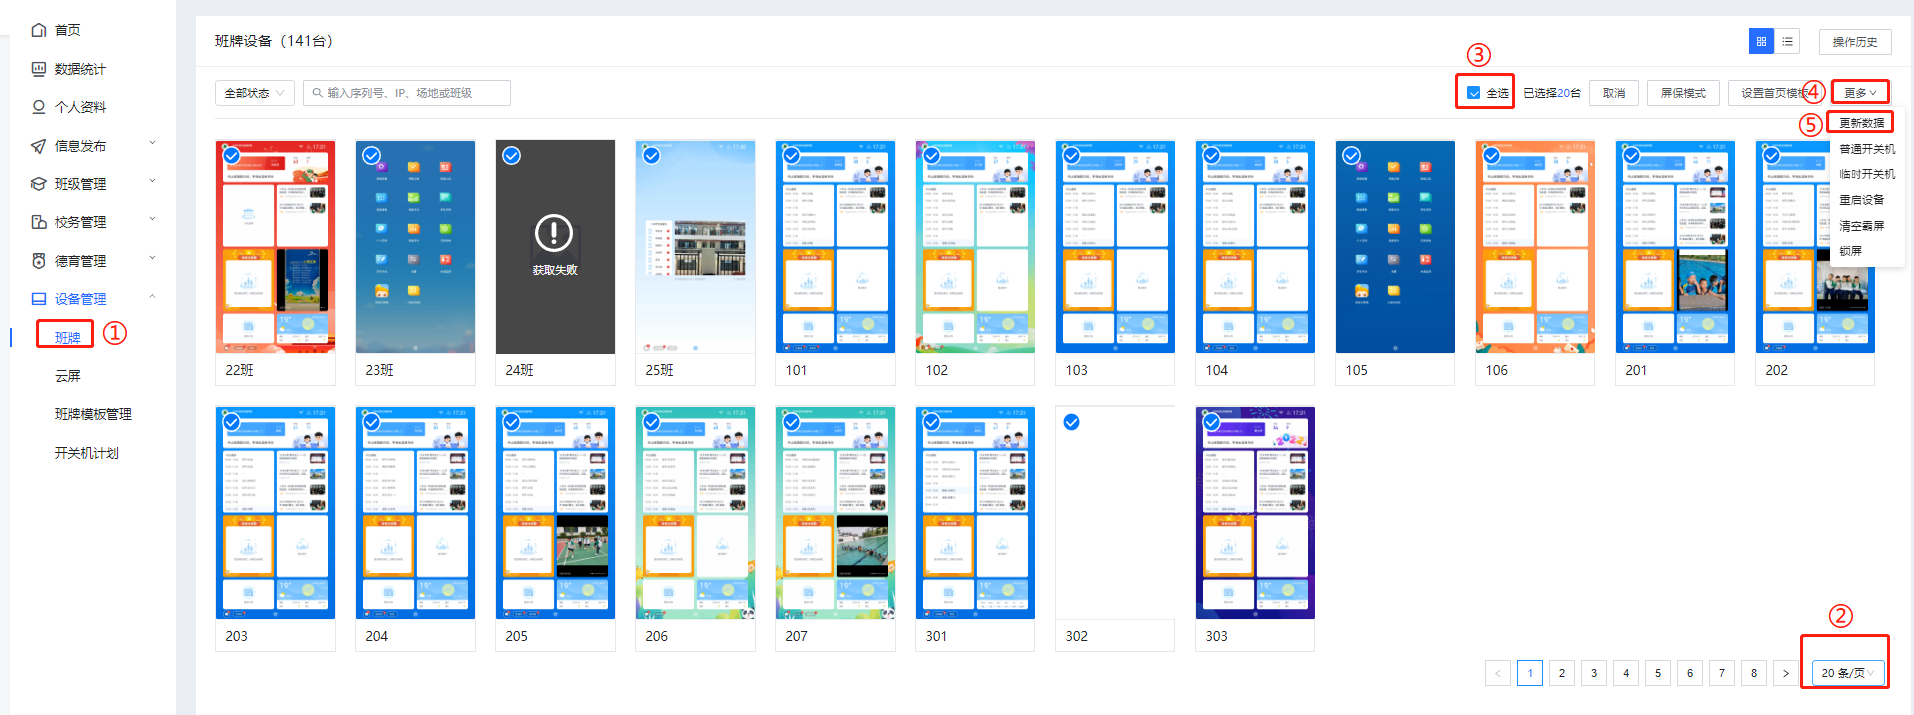Image resolution: width=1914 pixels, height=715 pixels.
Task: Click the 207 device label
Action: point(796,636)
